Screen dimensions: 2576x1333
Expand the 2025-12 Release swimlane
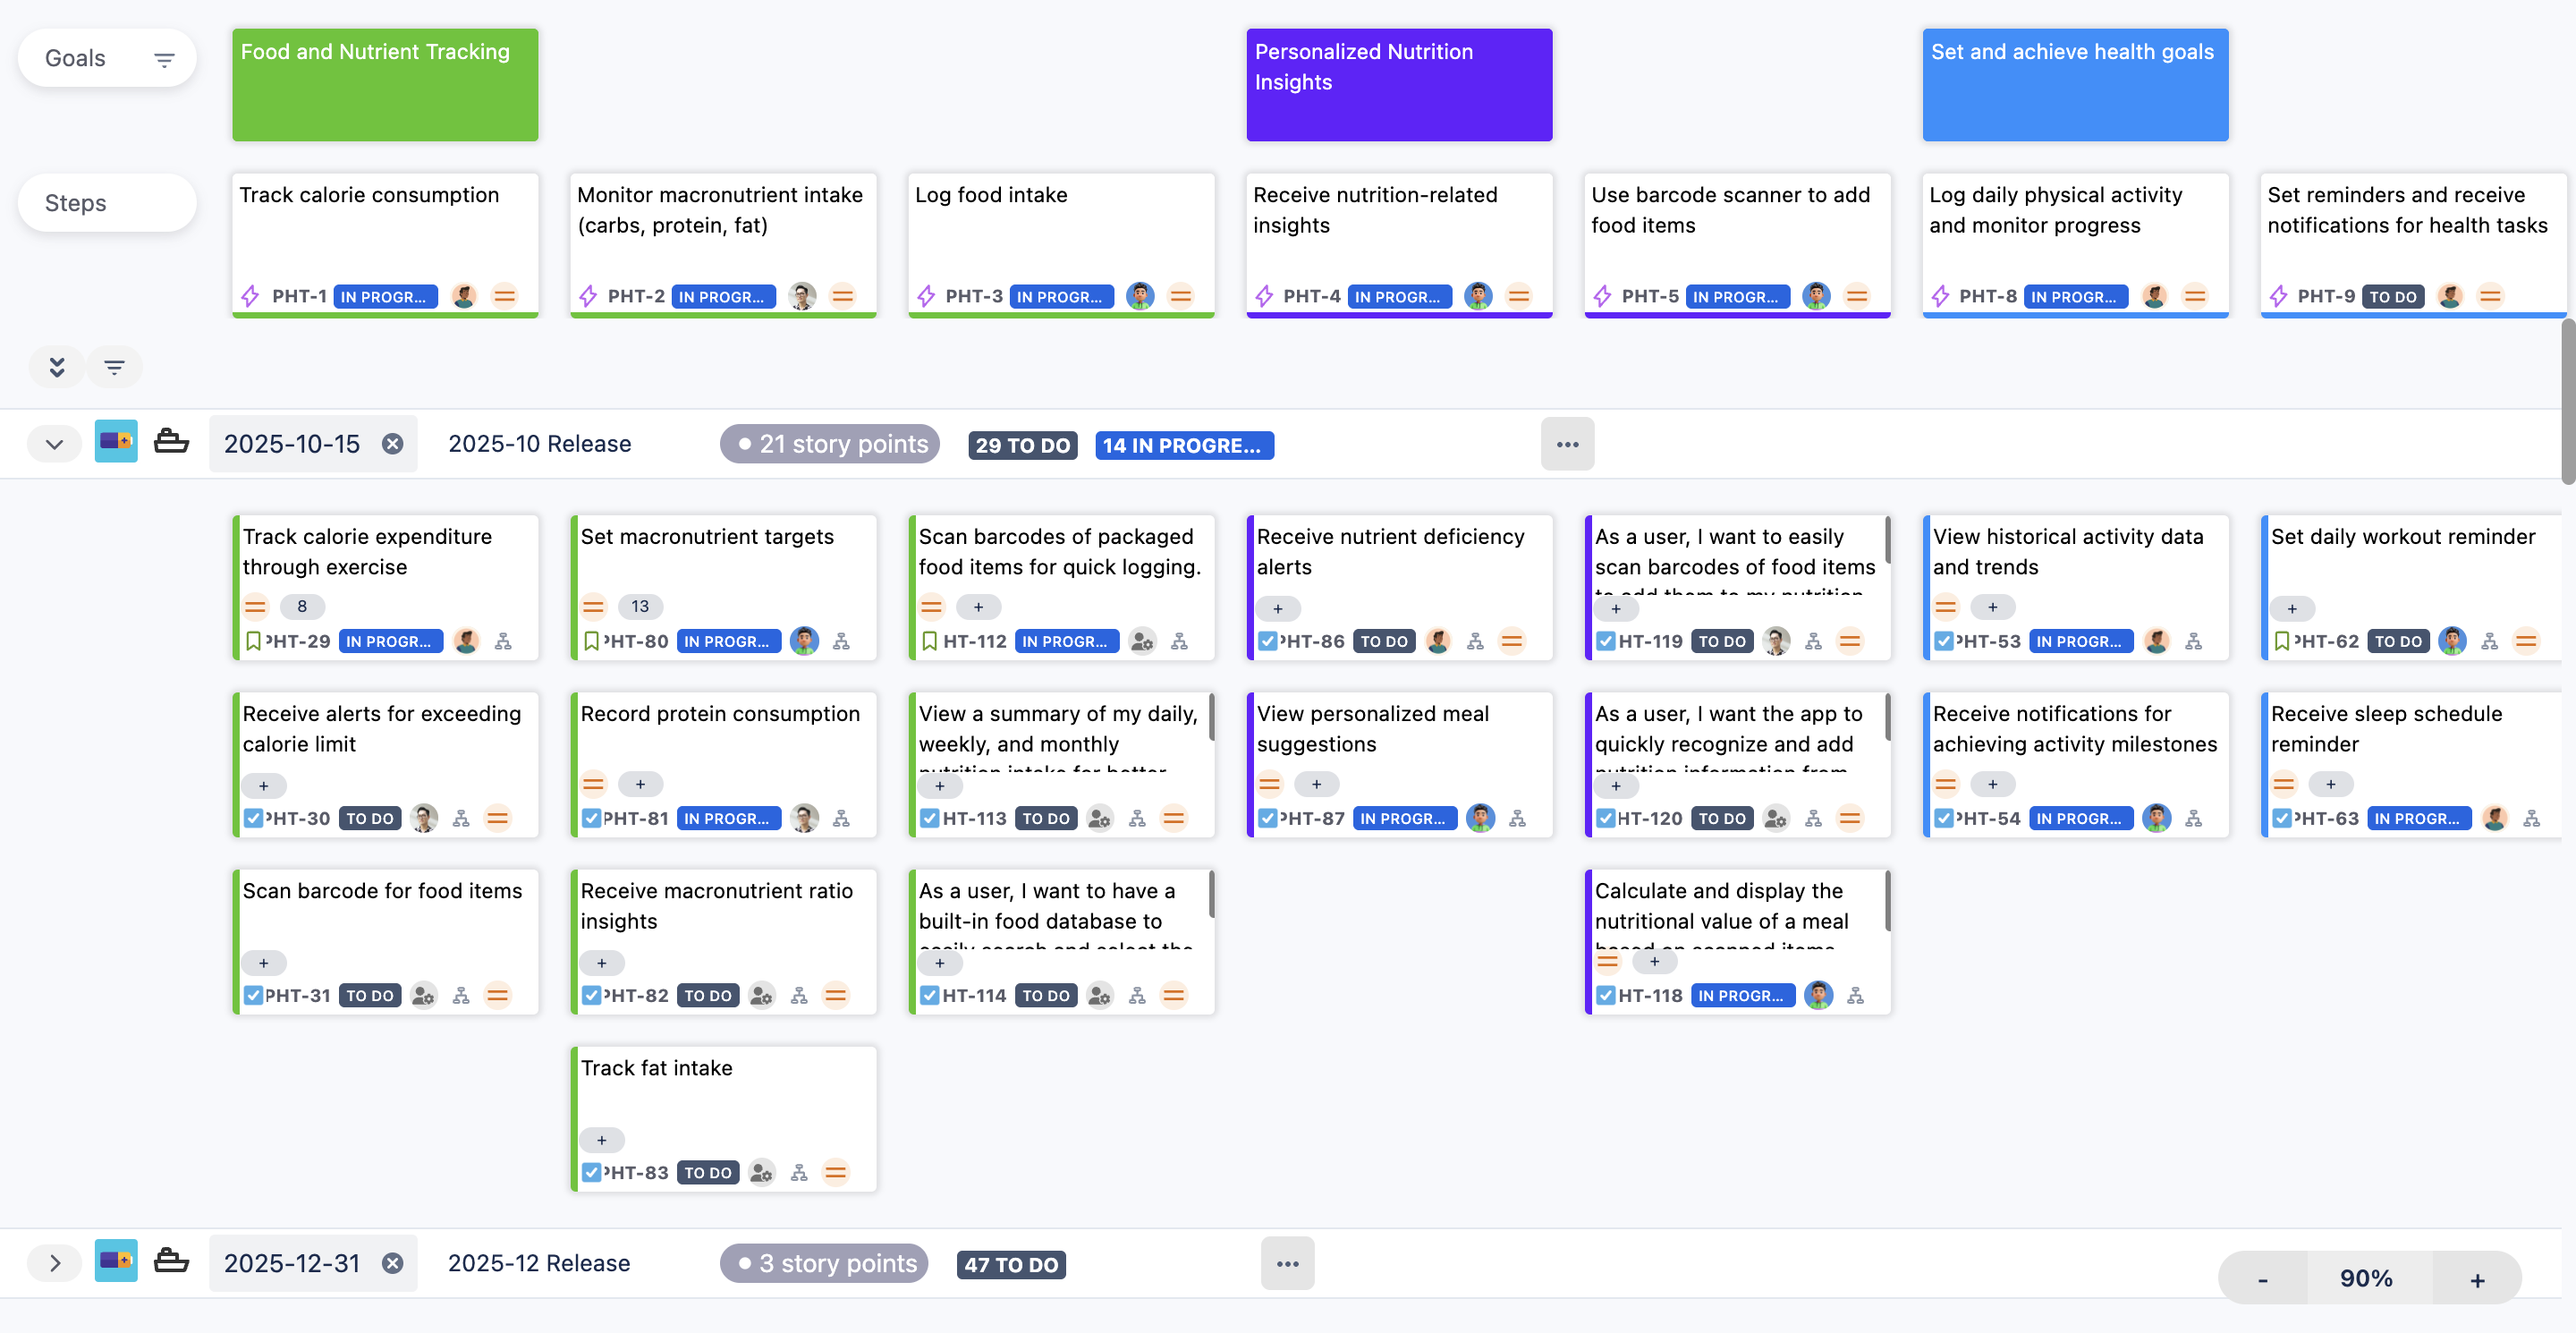pos(55,1263)
